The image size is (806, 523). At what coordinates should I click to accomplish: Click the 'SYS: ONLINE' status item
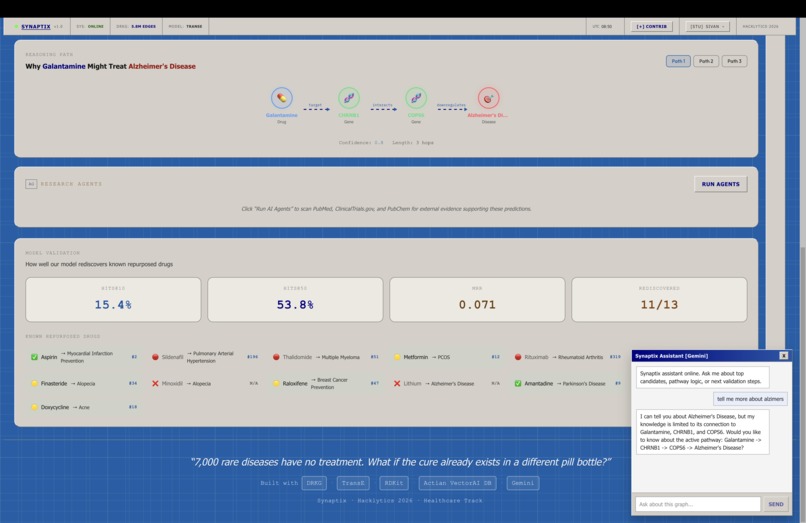click(90, 26)
